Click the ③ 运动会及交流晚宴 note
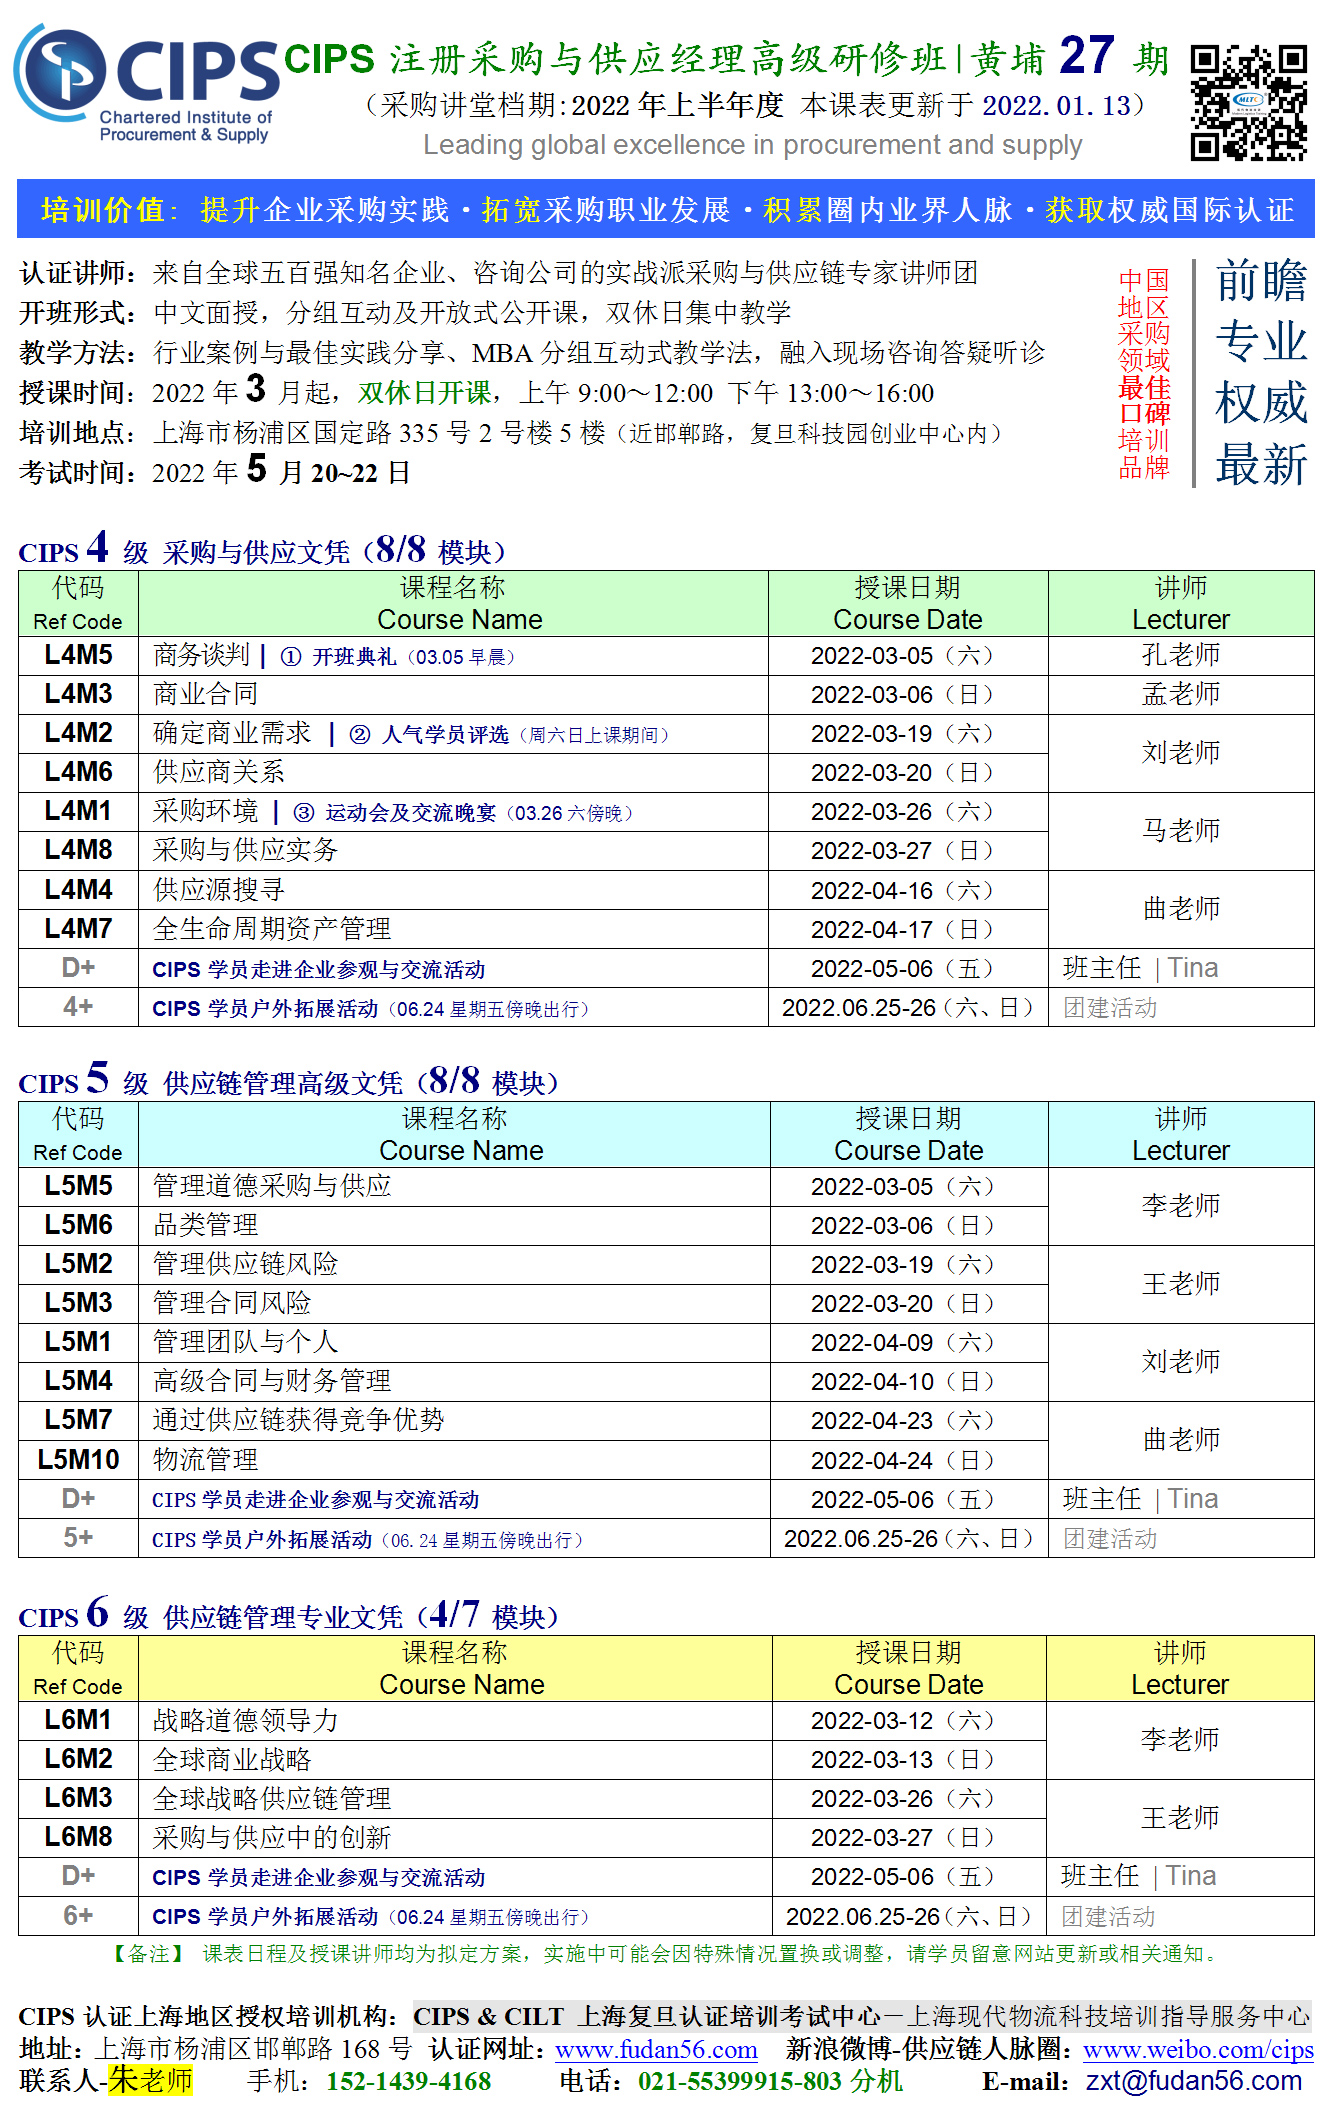1335x2119 pixels. (x=464, y=813)
